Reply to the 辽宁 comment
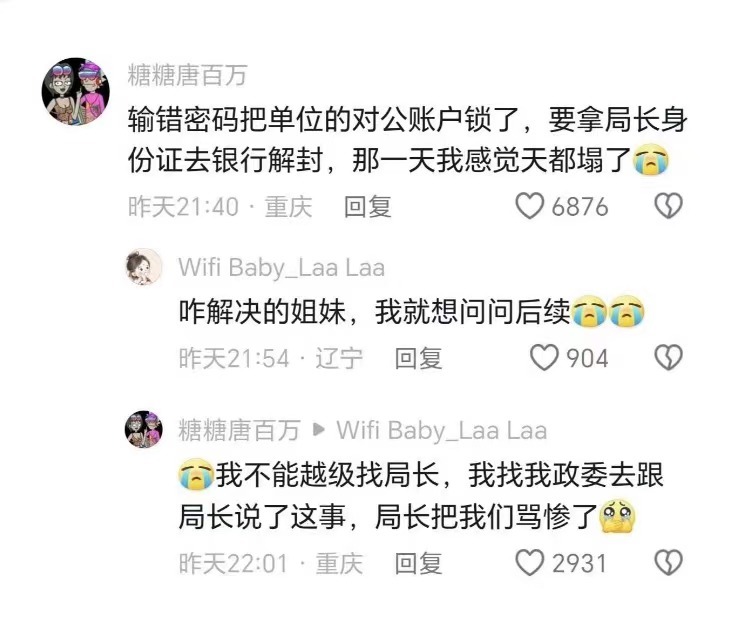Screen dimensions: 748x620 (x=418, y=359)
